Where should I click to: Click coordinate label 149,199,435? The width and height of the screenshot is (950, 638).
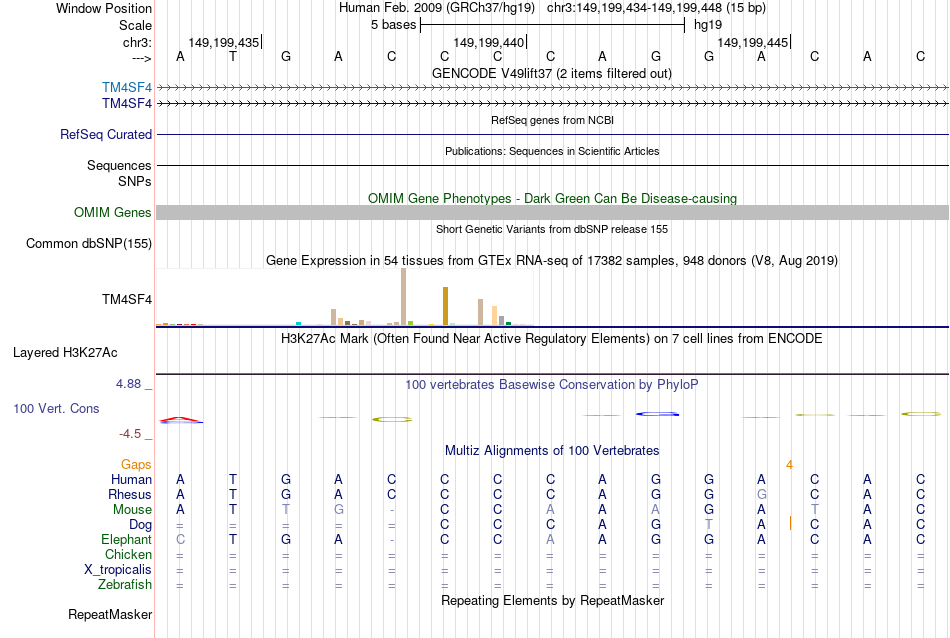click(224, 42)
